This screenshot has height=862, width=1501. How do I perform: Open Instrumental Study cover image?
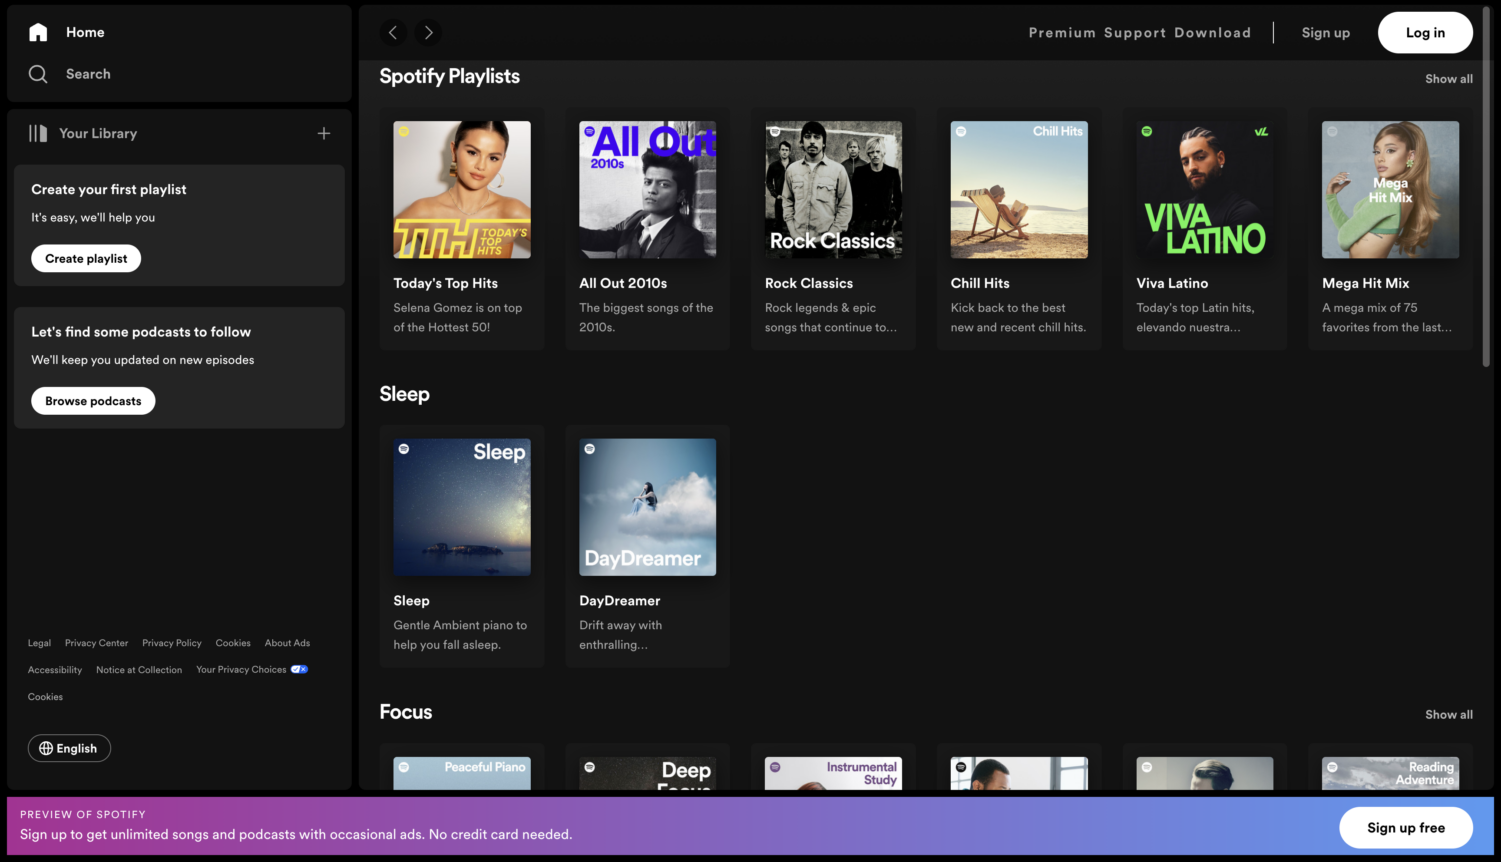(x=834, y=773)
